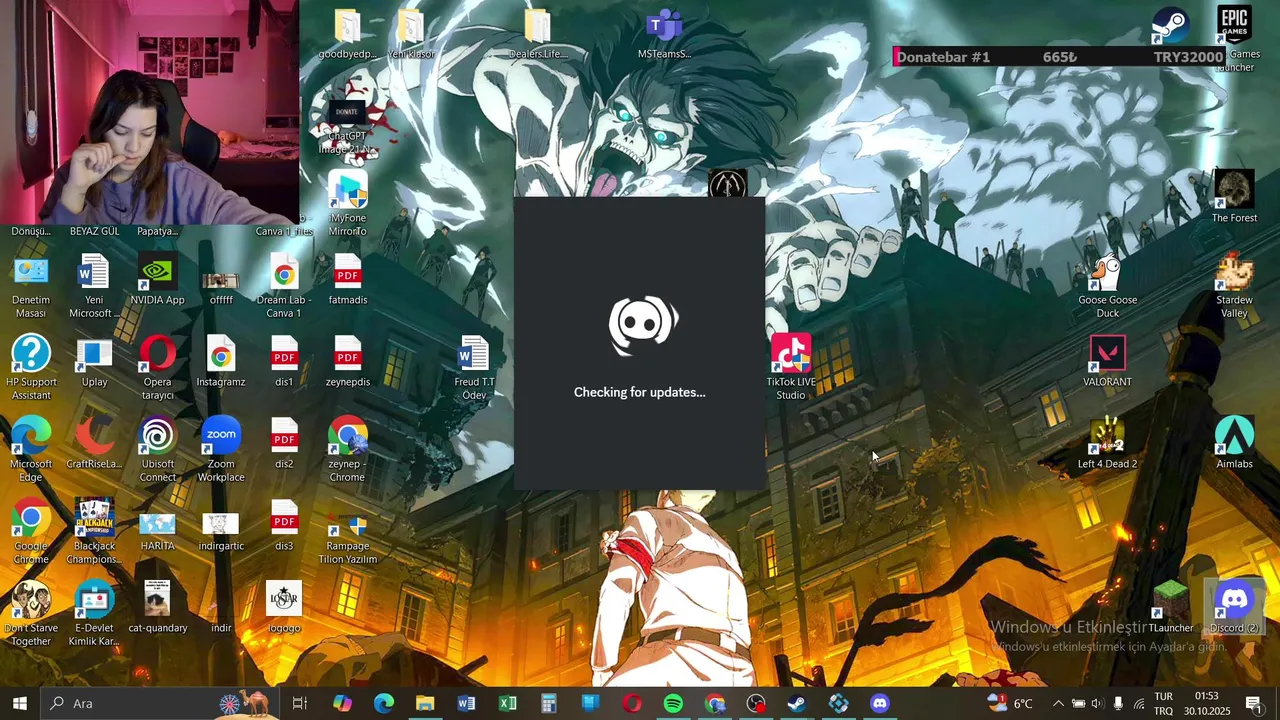The image size is (1280, 720).
Task: Select the Stardew Valley desktop icon
Action: tap(1234, 286)
